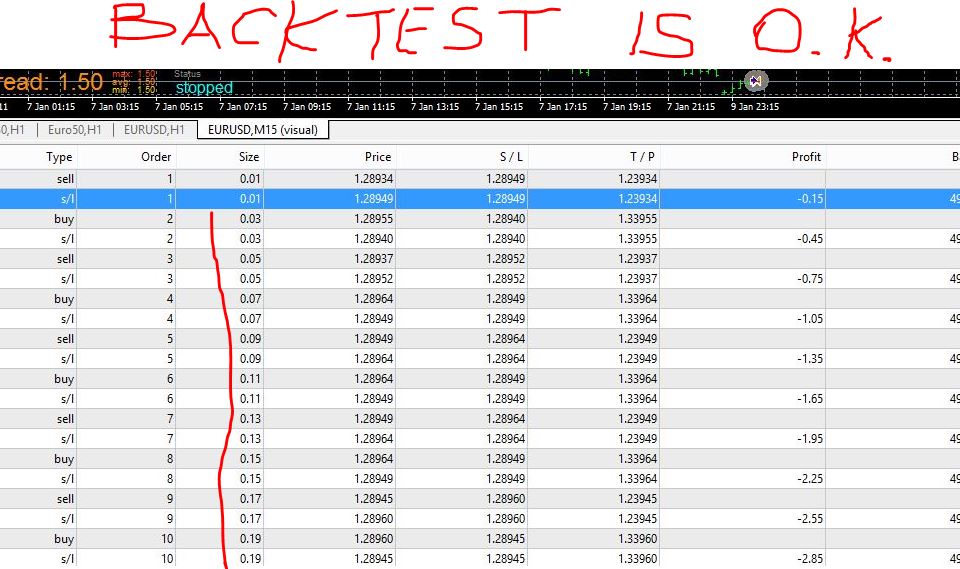This screenshot has height=569, width=960.
Task: Select the size cell 0.07 in buy row
Action: click(x=250, y=299)
